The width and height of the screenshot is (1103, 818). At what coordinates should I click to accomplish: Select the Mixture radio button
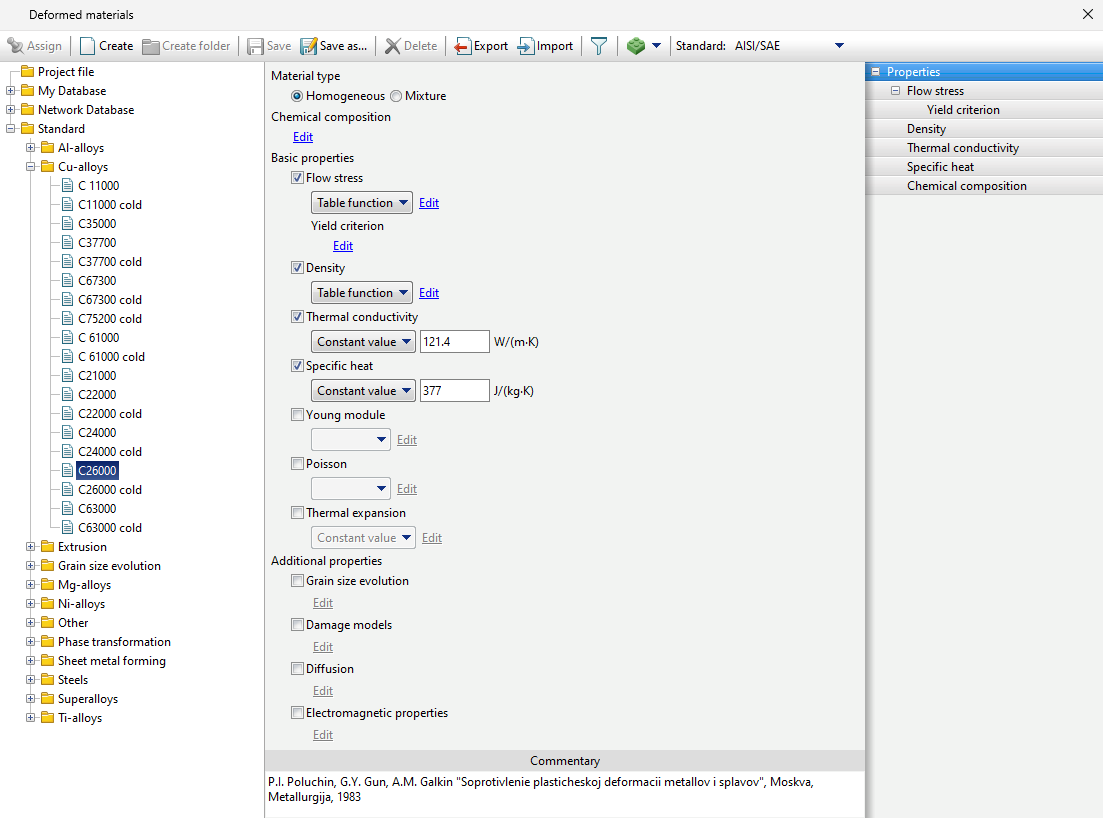tap(396, 96)
